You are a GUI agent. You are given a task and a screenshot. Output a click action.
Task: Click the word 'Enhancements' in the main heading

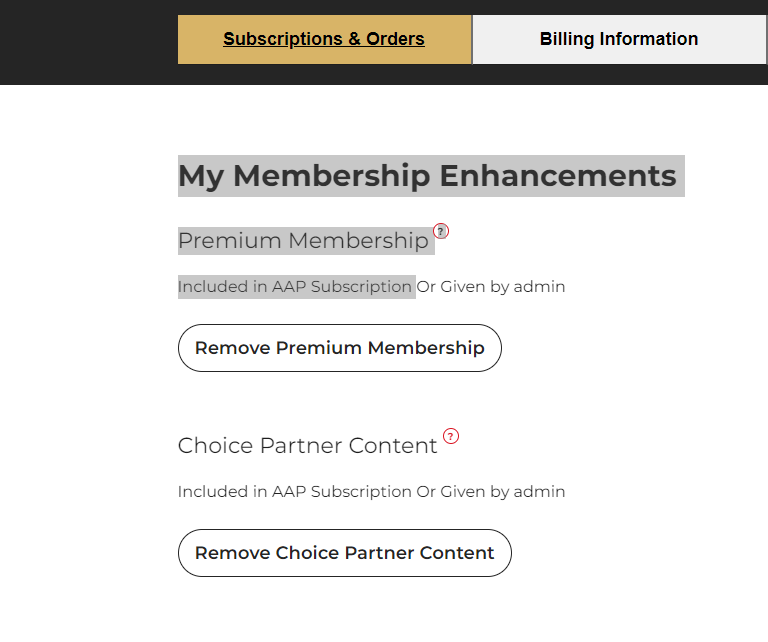coord(557,176)
